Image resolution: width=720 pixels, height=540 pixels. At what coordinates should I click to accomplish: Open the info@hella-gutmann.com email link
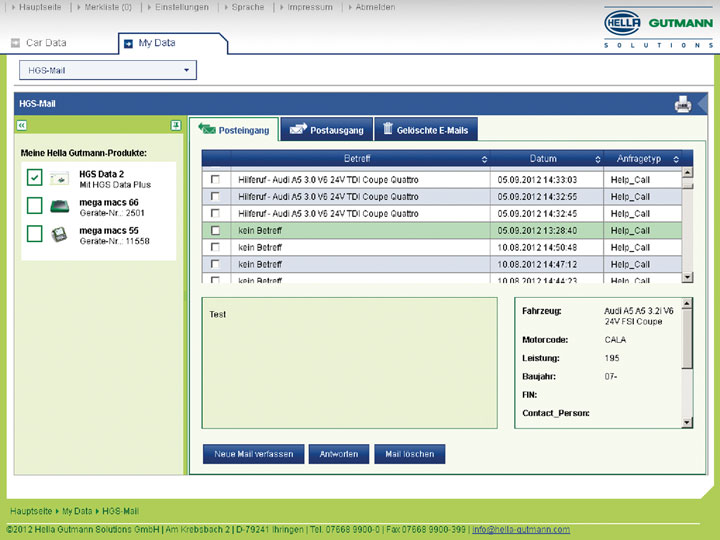[x=521, y=529]
